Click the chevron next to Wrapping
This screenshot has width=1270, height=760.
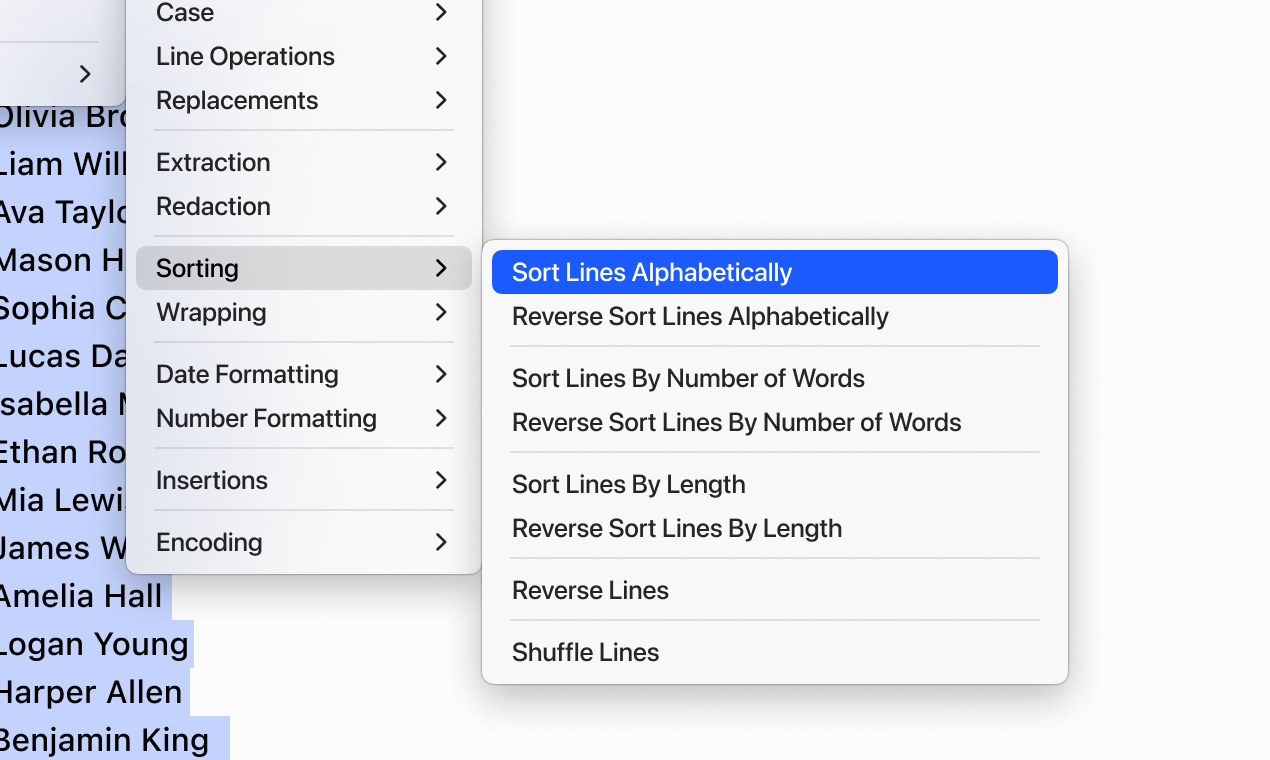441,312
